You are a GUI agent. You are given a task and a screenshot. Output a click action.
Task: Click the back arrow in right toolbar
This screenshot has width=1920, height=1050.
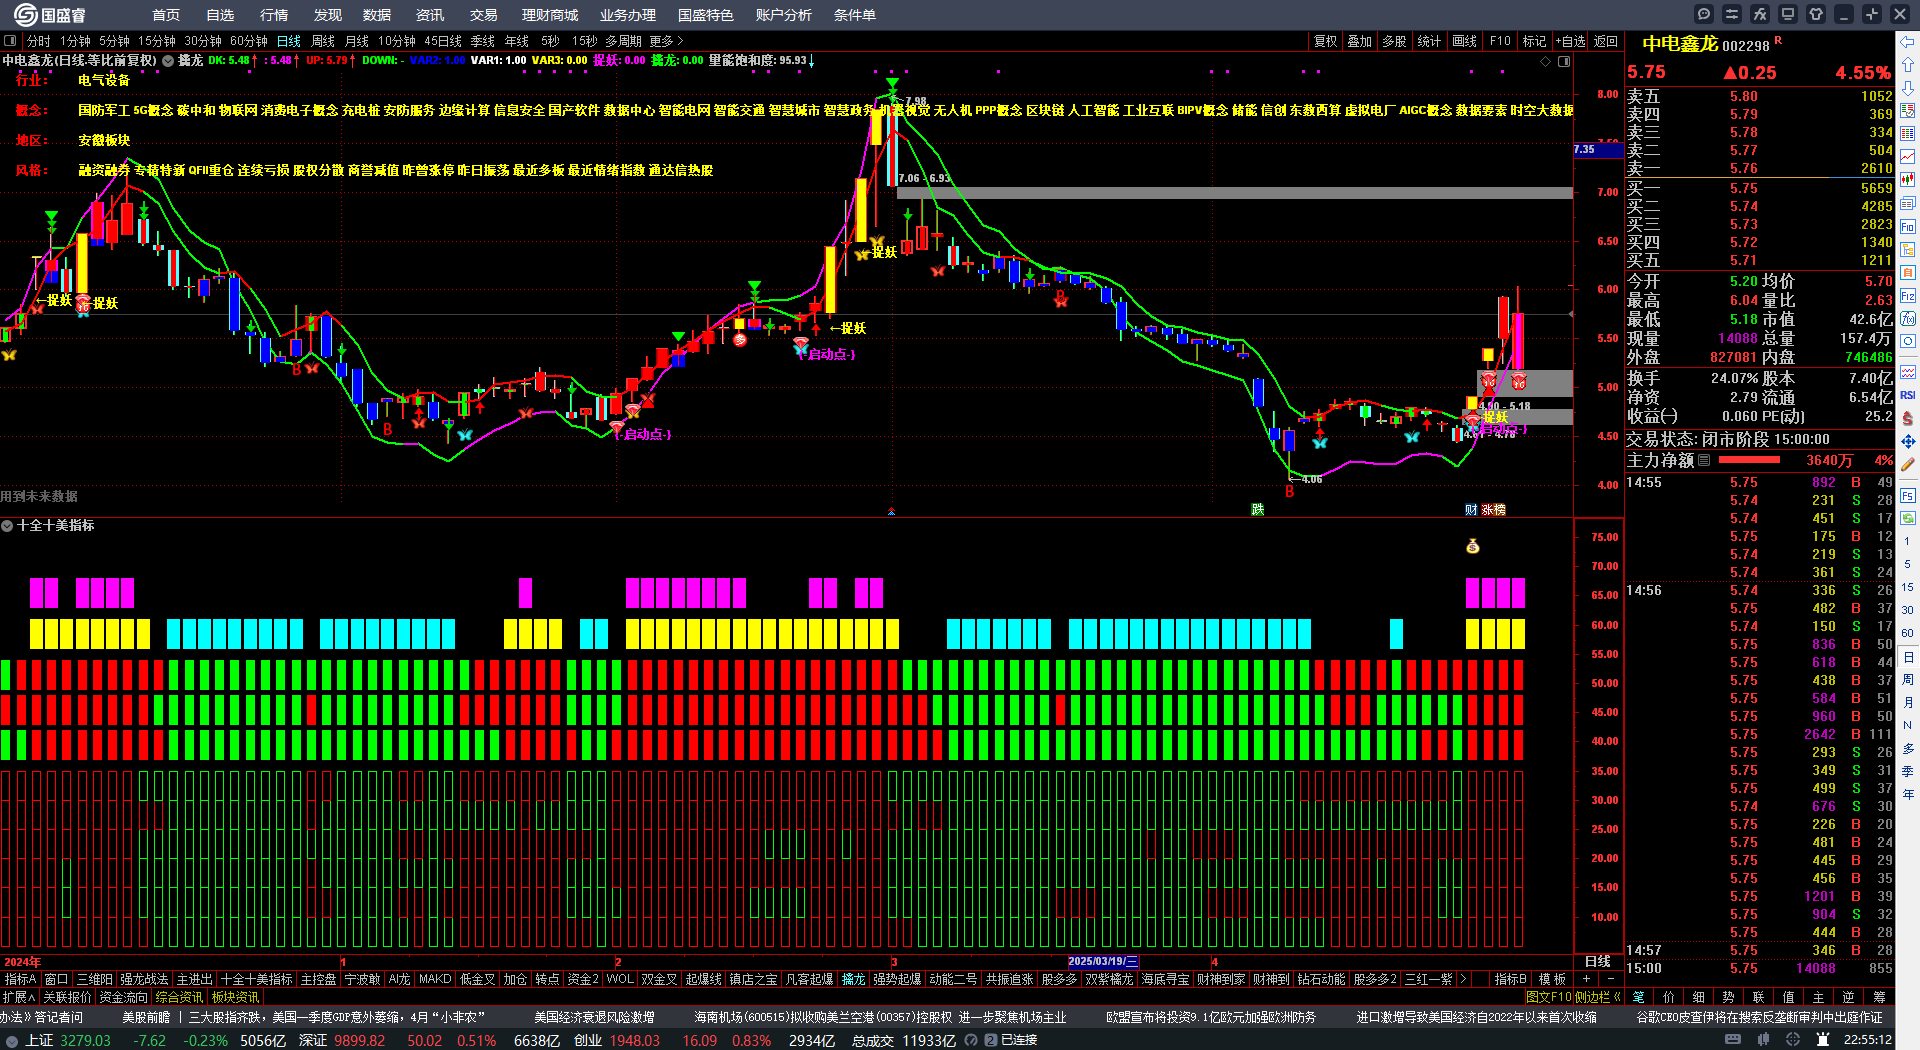[1908, 42]
